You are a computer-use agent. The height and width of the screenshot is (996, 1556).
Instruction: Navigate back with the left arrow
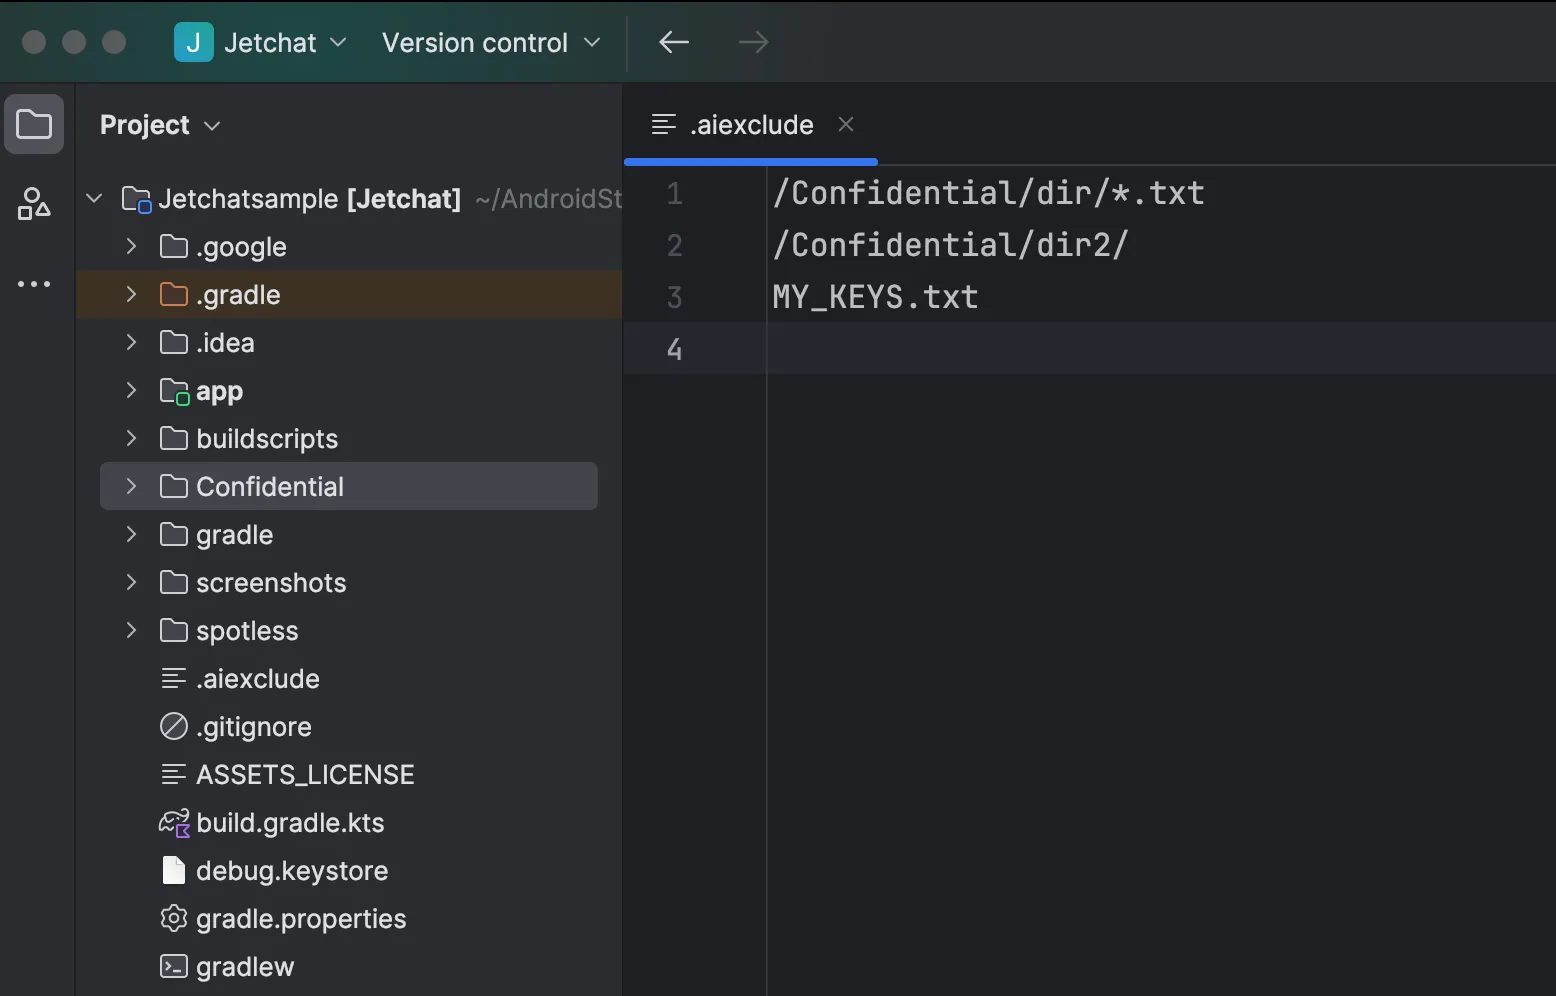[674, 42]
